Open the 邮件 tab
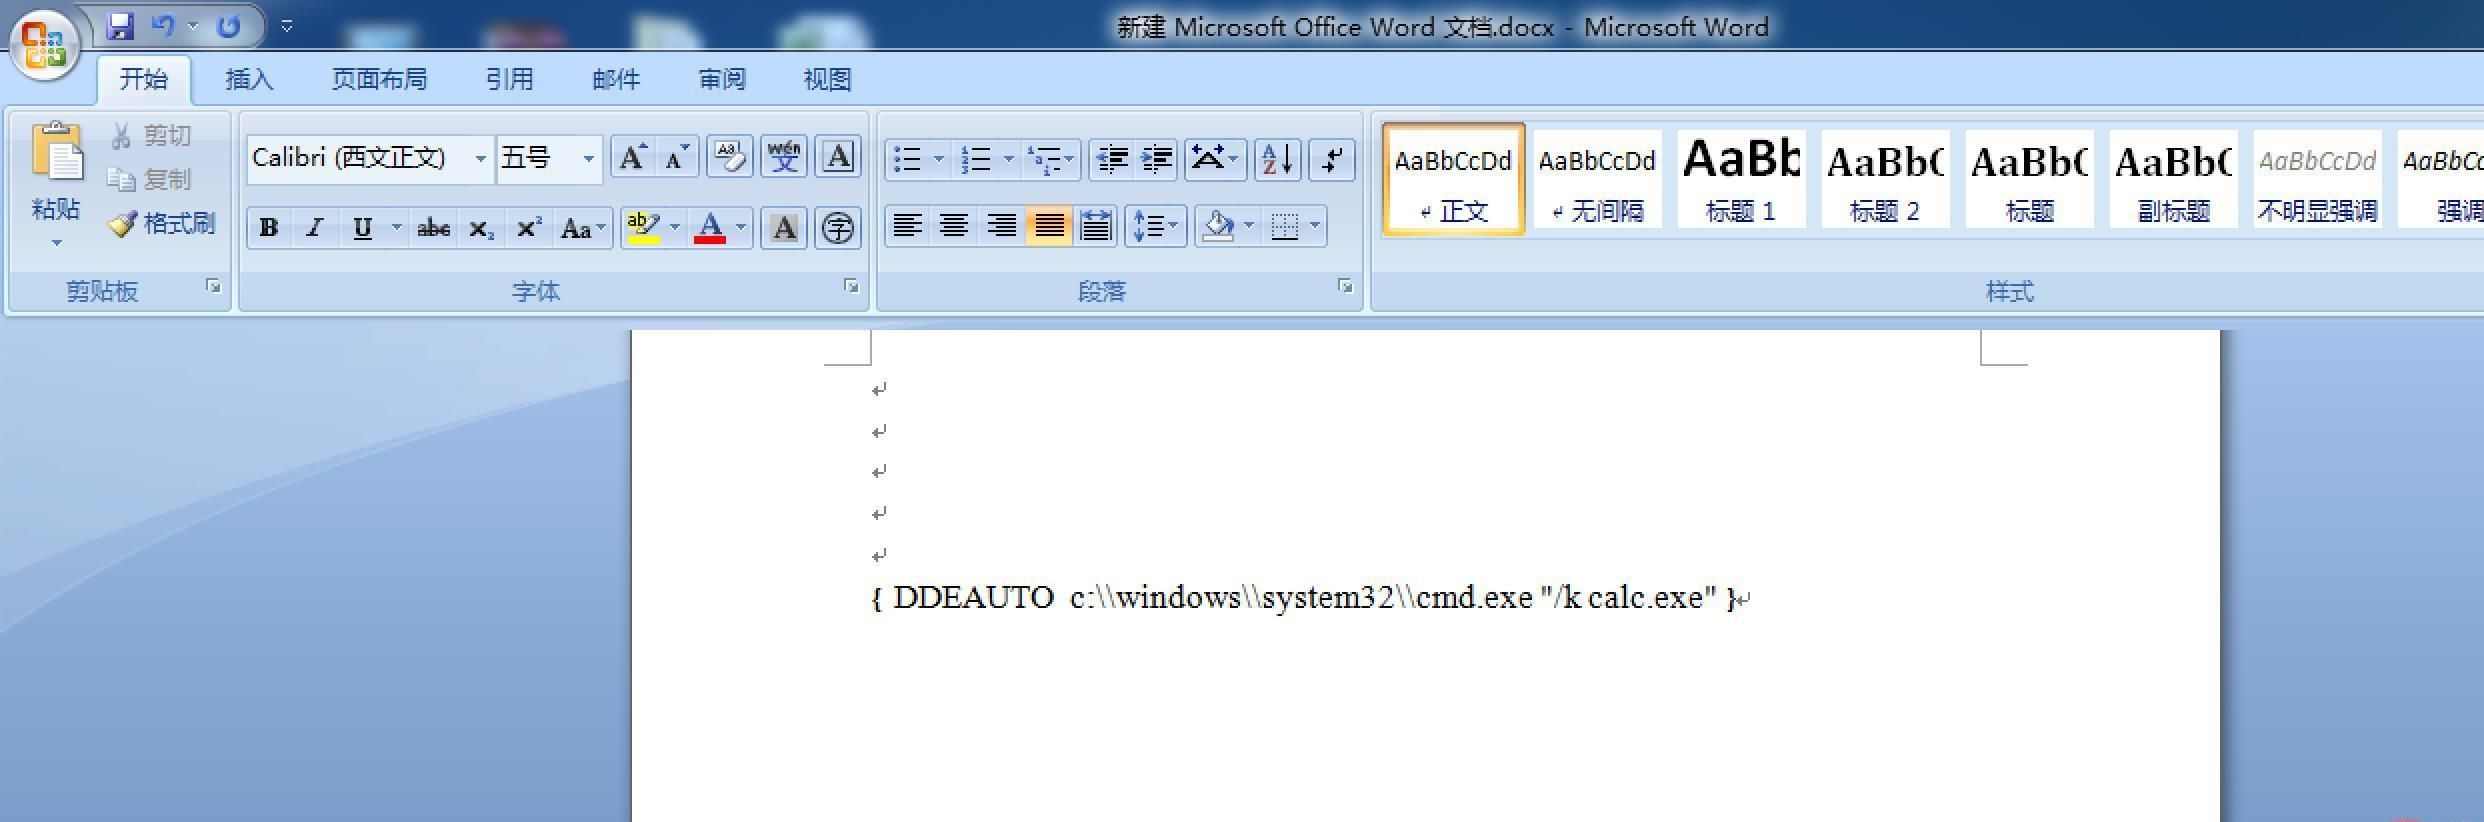The image size is (2484, 822). coord(616,79)
